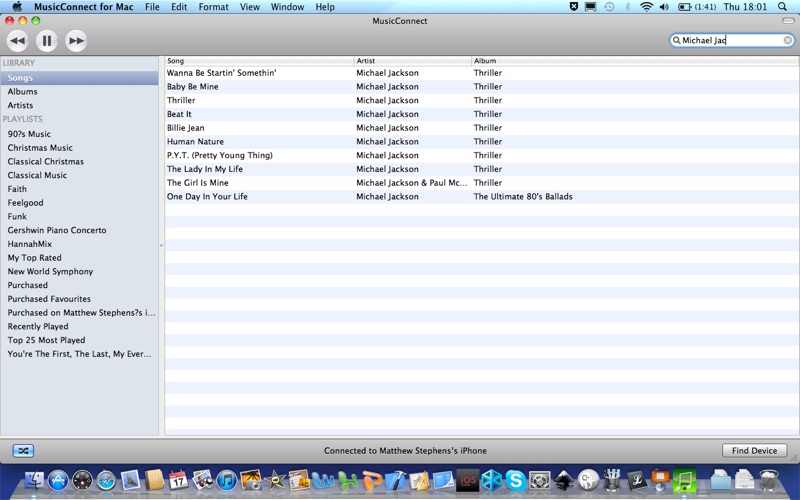Sort by the Artist column header
Screen dimensions: 800x500
(412, 61)
